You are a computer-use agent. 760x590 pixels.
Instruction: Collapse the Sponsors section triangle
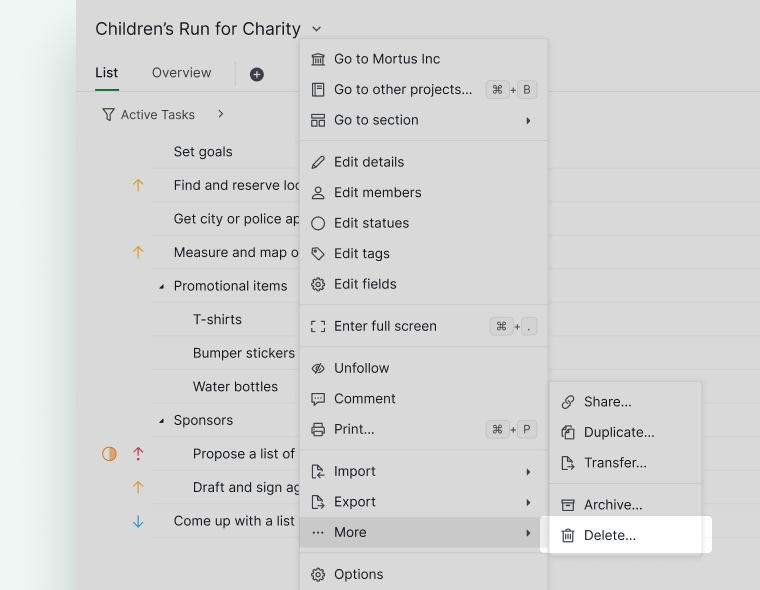point(161,421)
